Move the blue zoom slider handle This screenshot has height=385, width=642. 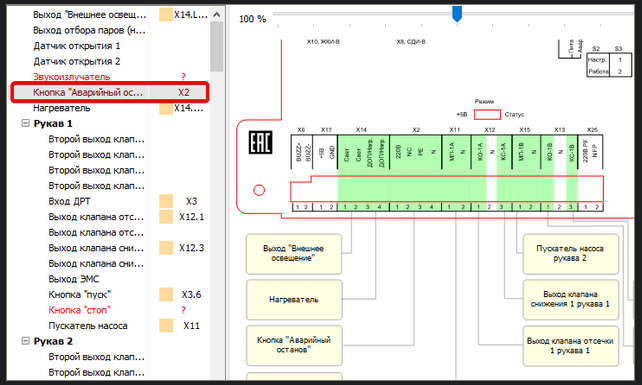point(457,14)
